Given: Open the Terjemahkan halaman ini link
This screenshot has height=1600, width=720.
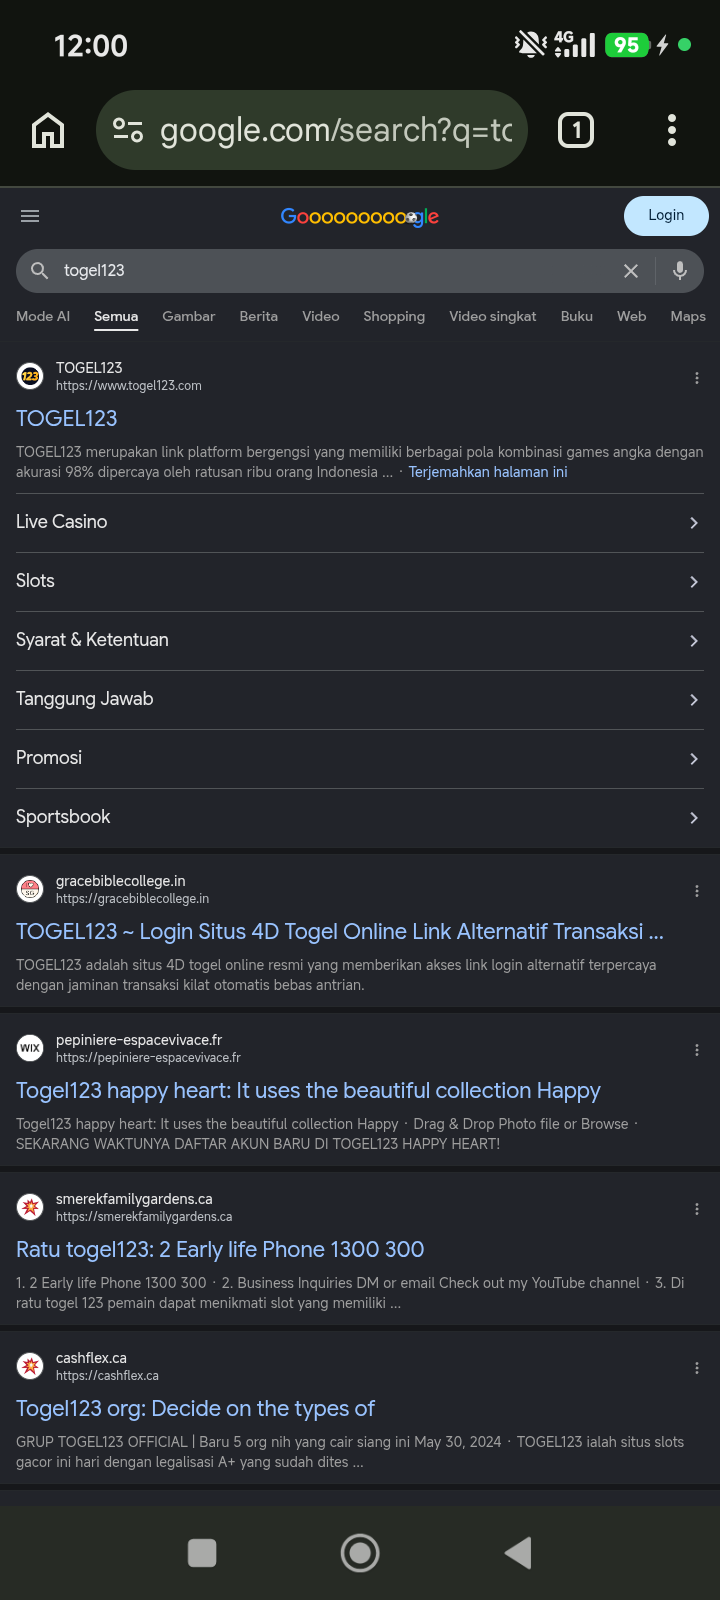Looking at the screenshot, I should 488,472.
